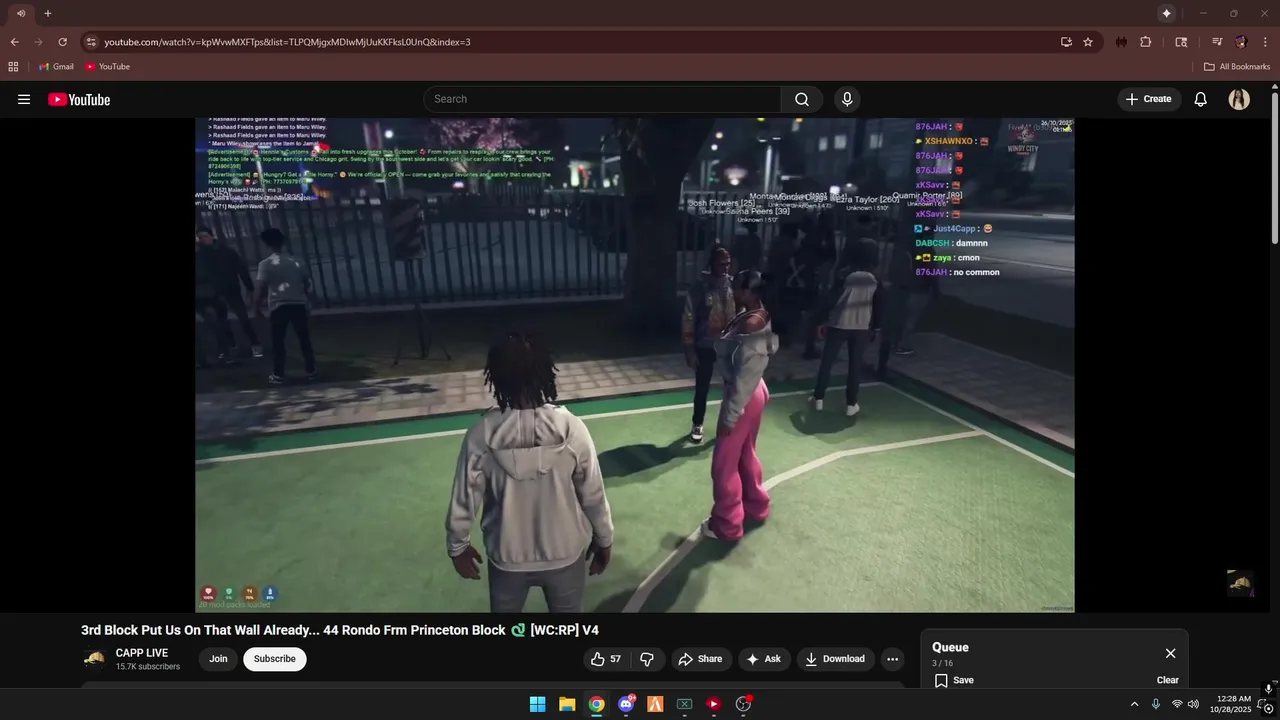Image resolution: width=1280 pixels, height=720 pixels.
Task: Open the Create menu
Action: coord(1148,99)
